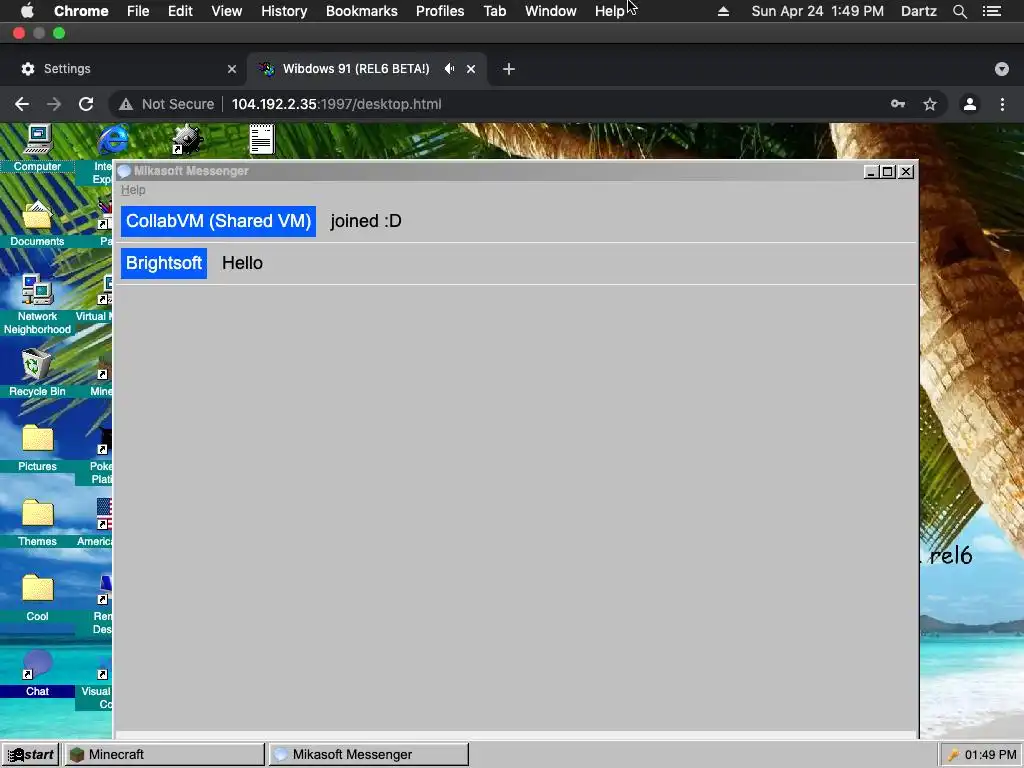Mute the Wibdows 91 tab audio icon
Image resolution: width=1024 pixels, height=768 pixels.
click(x=449, y=69)
